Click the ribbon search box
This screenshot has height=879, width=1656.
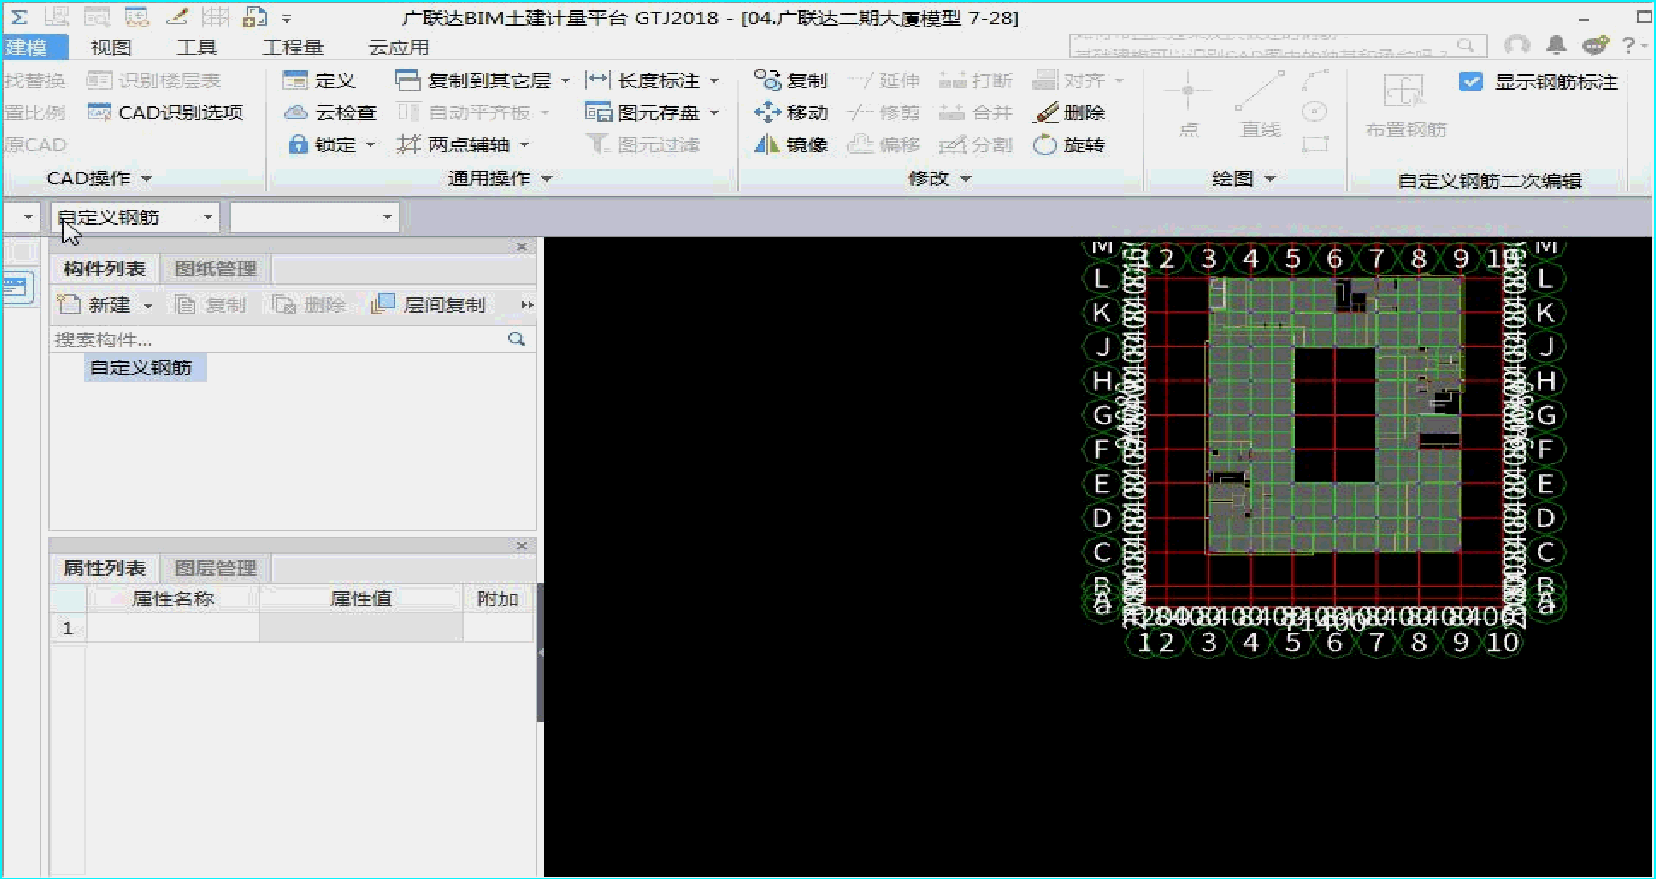coord(1277,45)
